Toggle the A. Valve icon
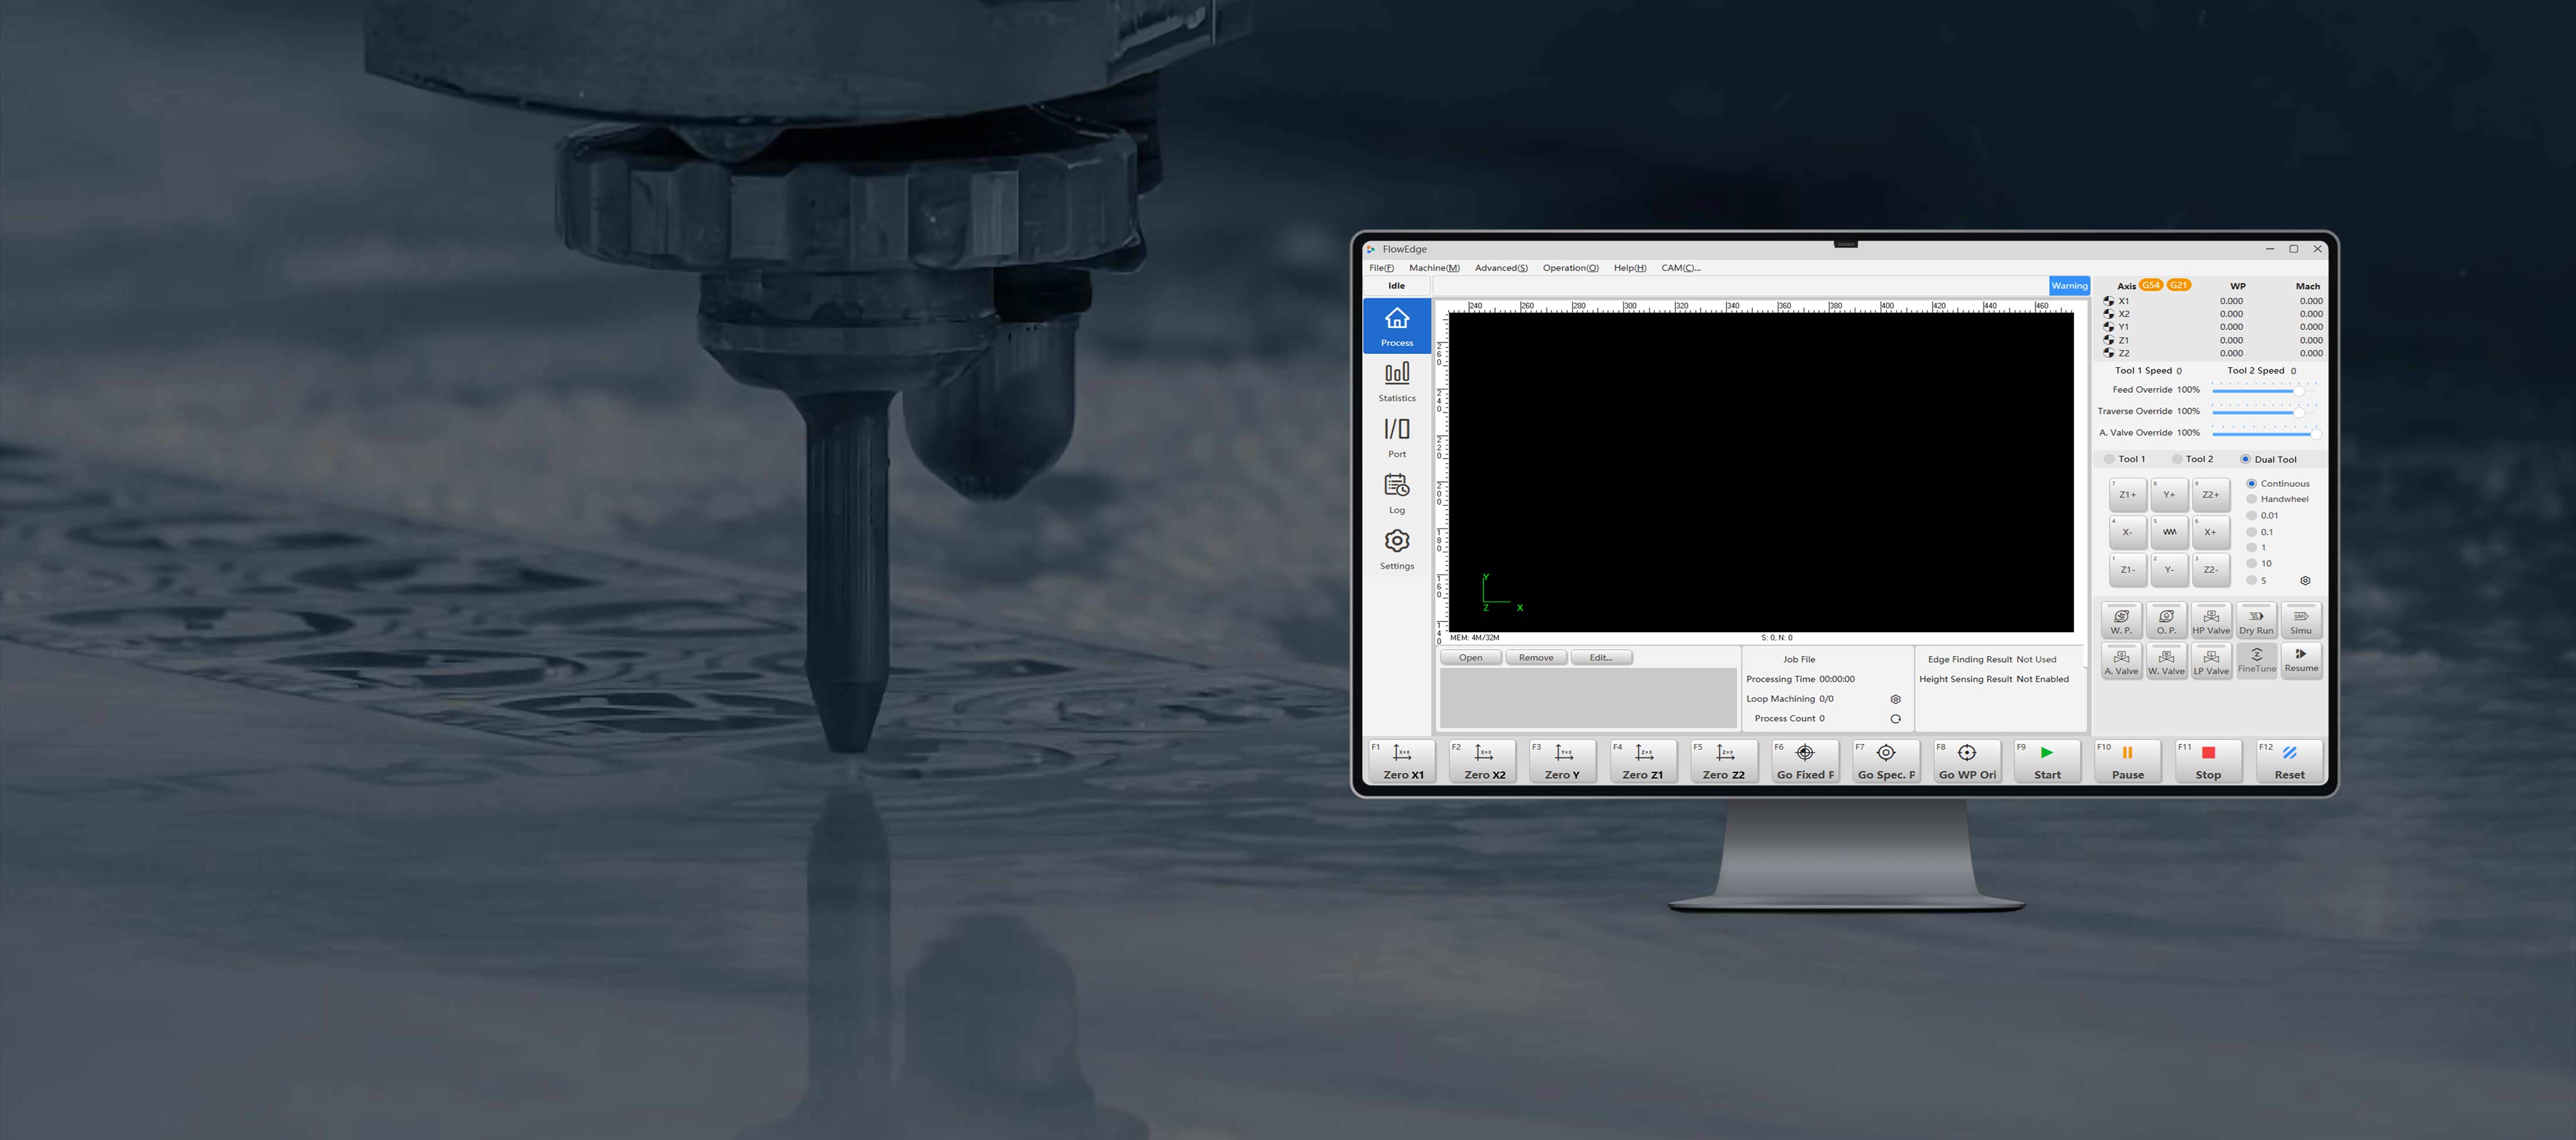Screen dimensions: 2576x1140 click(2121, 660)
